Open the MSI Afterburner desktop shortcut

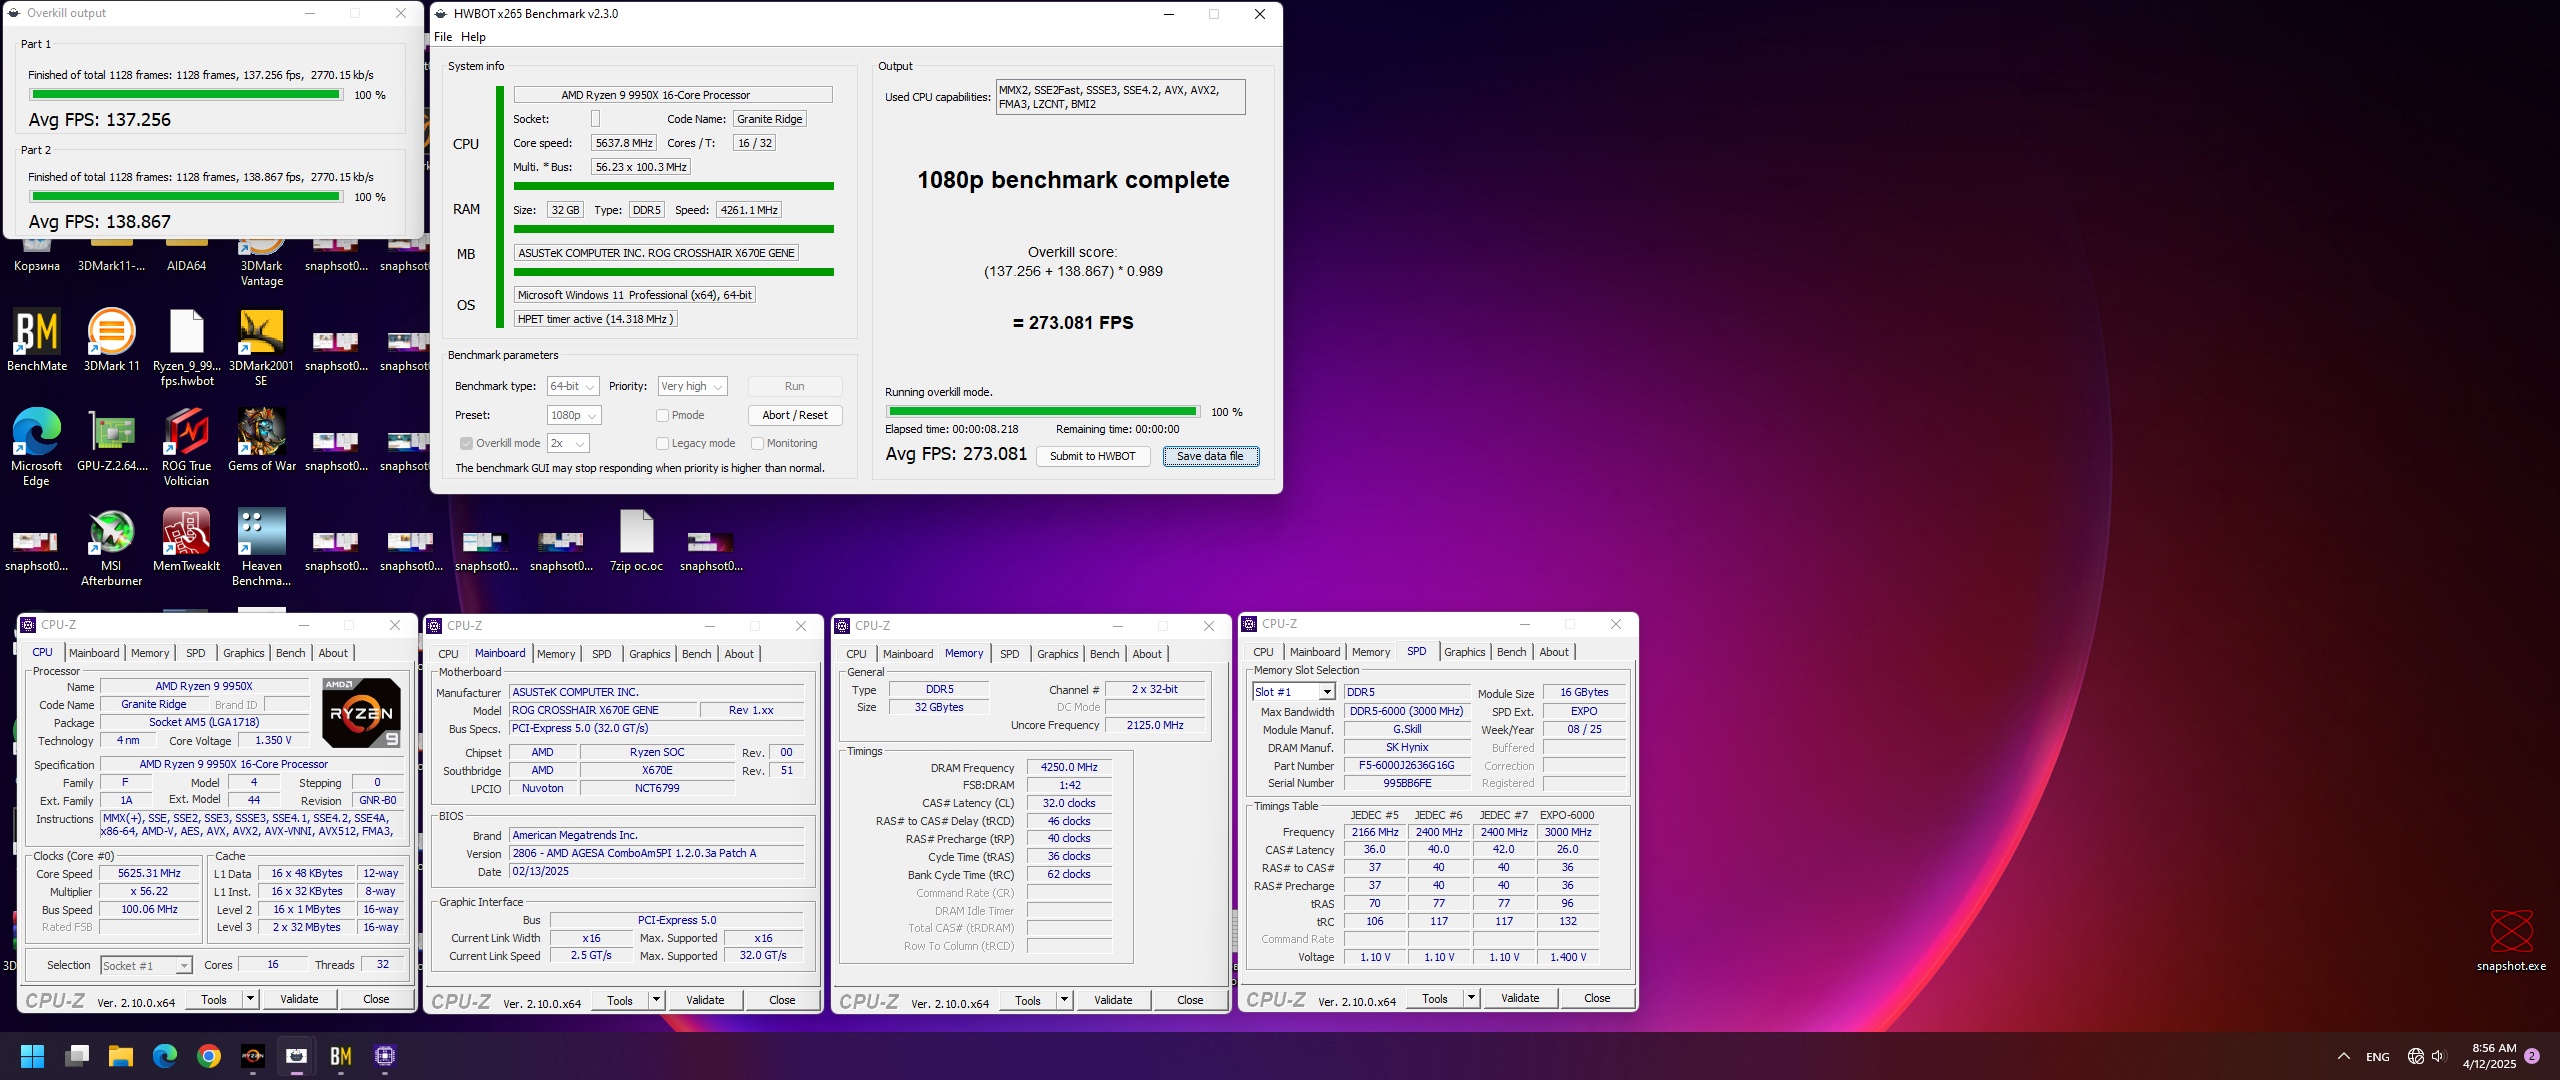(x=111, y=547)
